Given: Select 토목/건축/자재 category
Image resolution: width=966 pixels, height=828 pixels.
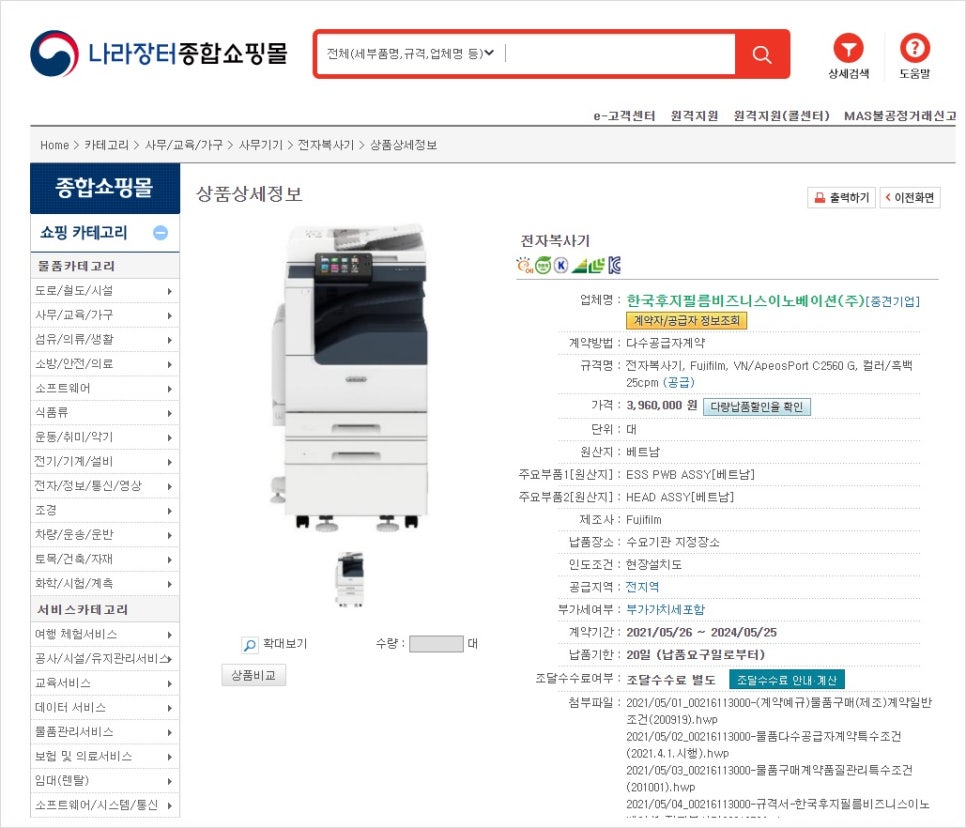Looking at the screenshot, I should [105, 559].
